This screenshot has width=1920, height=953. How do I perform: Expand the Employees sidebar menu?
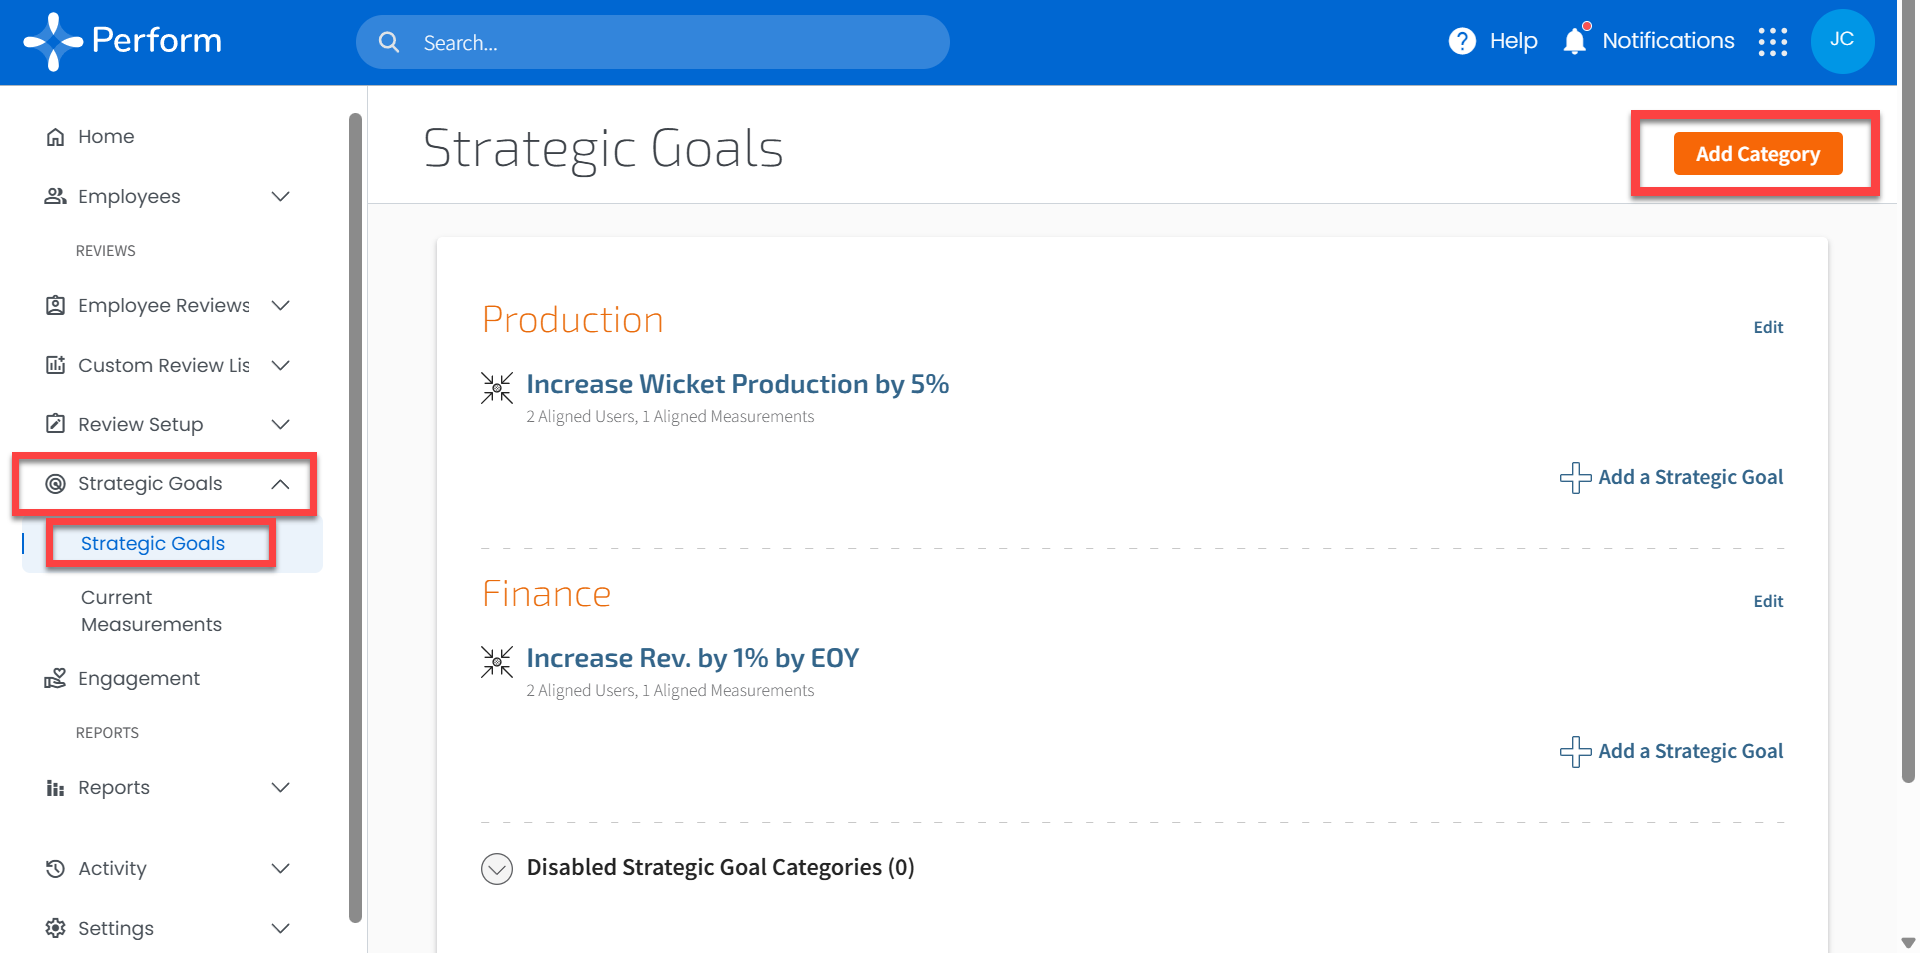281,197
